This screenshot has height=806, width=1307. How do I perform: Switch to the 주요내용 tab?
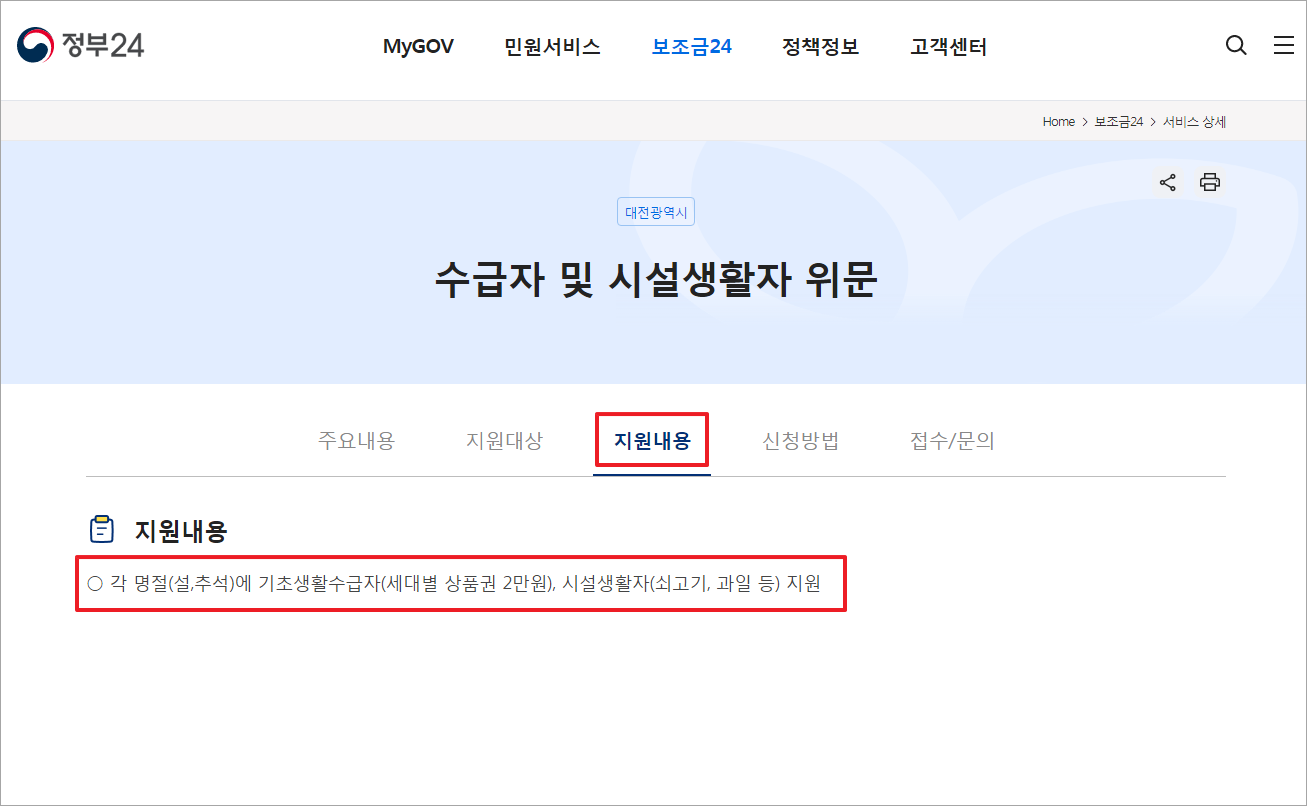coord(357,439)
